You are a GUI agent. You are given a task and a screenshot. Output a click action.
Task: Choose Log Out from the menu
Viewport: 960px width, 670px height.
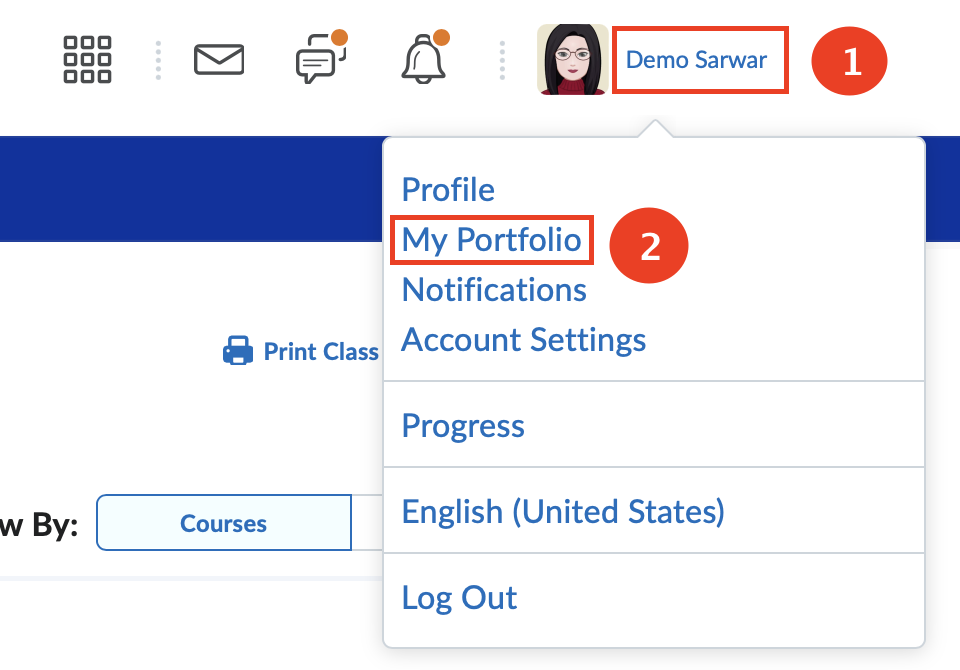pos(459,598)
